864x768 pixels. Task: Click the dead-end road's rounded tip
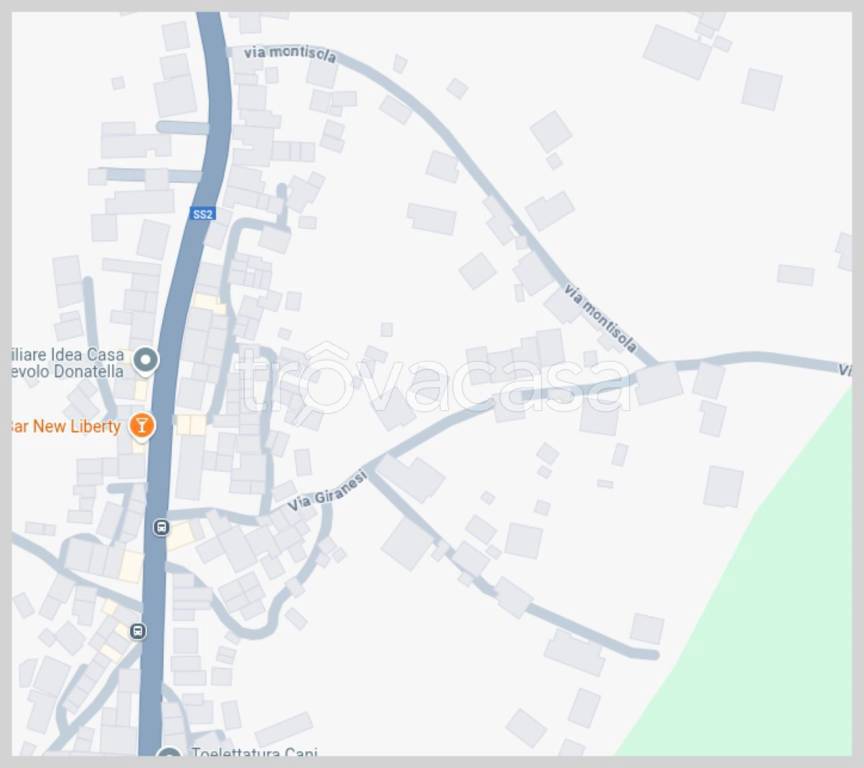click(652, 655)
